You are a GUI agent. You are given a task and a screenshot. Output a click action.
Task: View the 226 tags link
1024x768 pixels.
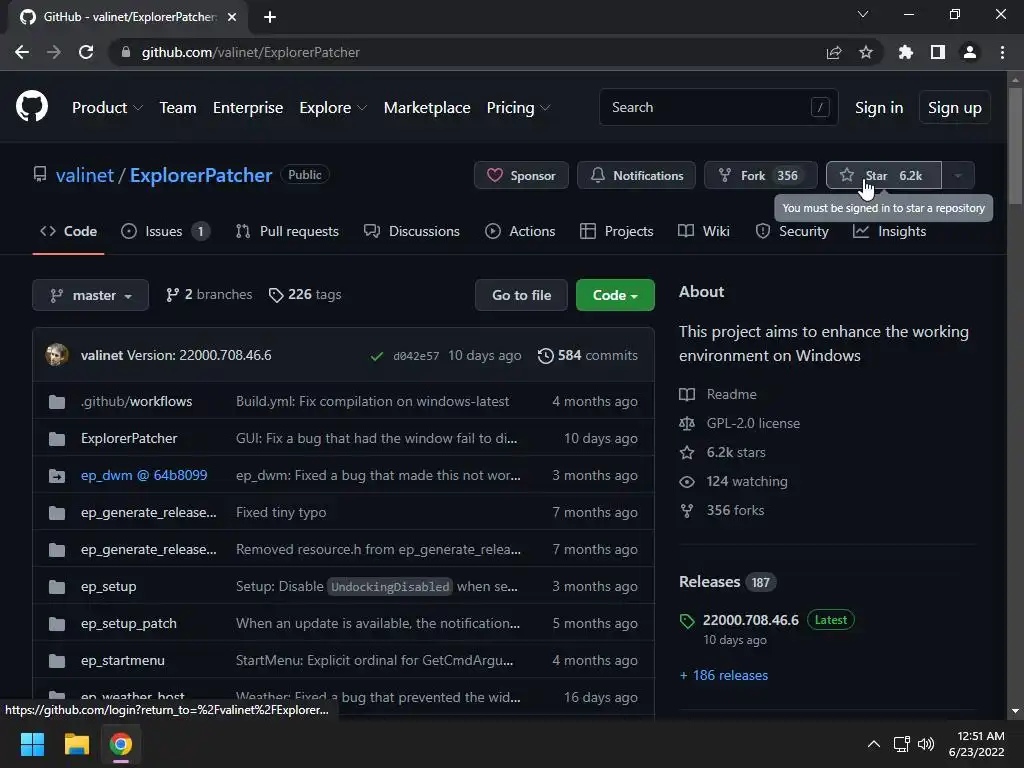(x=305, y=295)
